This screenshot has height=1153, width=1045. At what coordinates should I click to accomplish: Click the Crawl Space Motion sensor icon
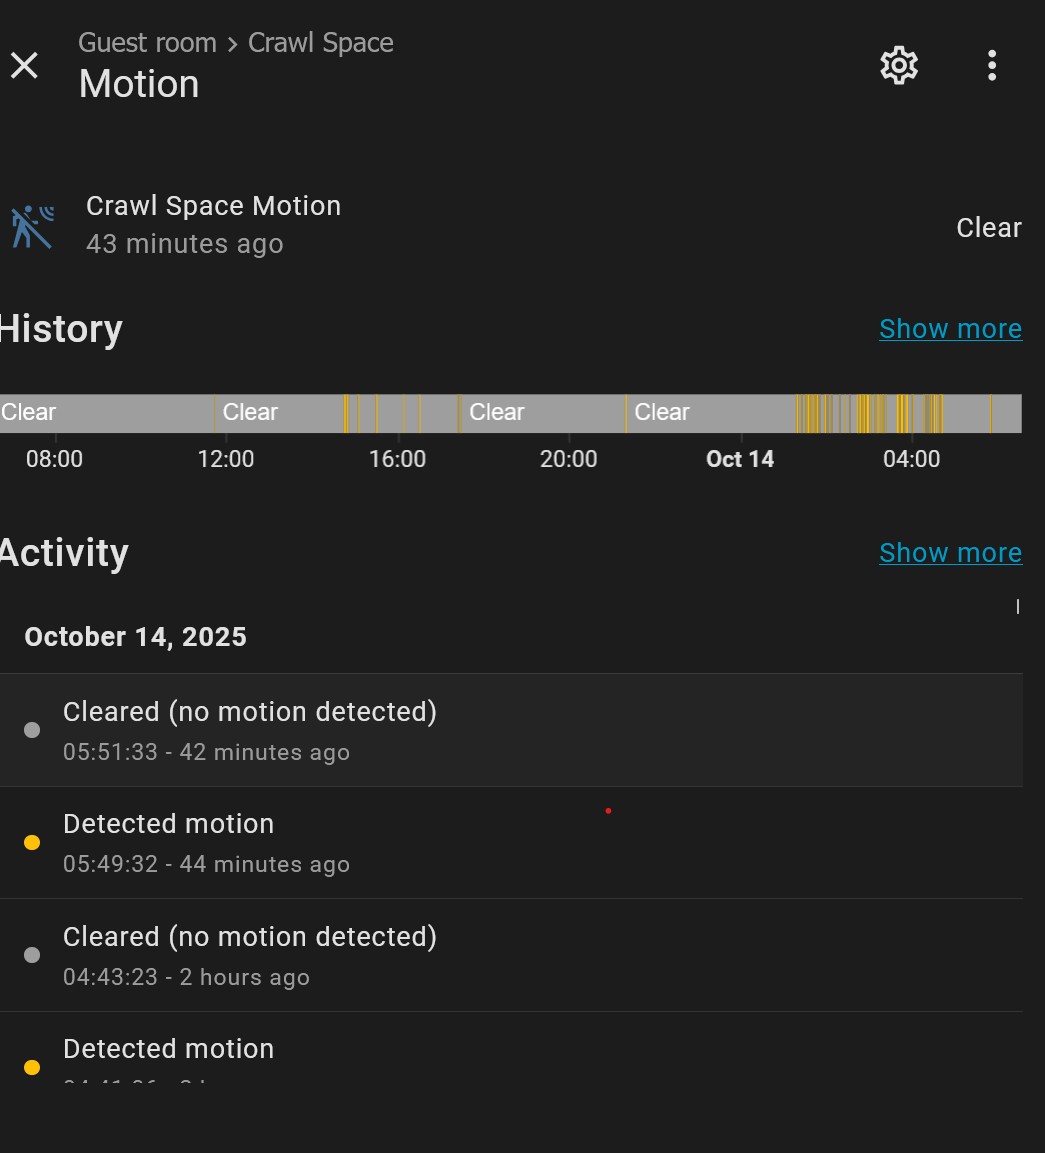33,226
